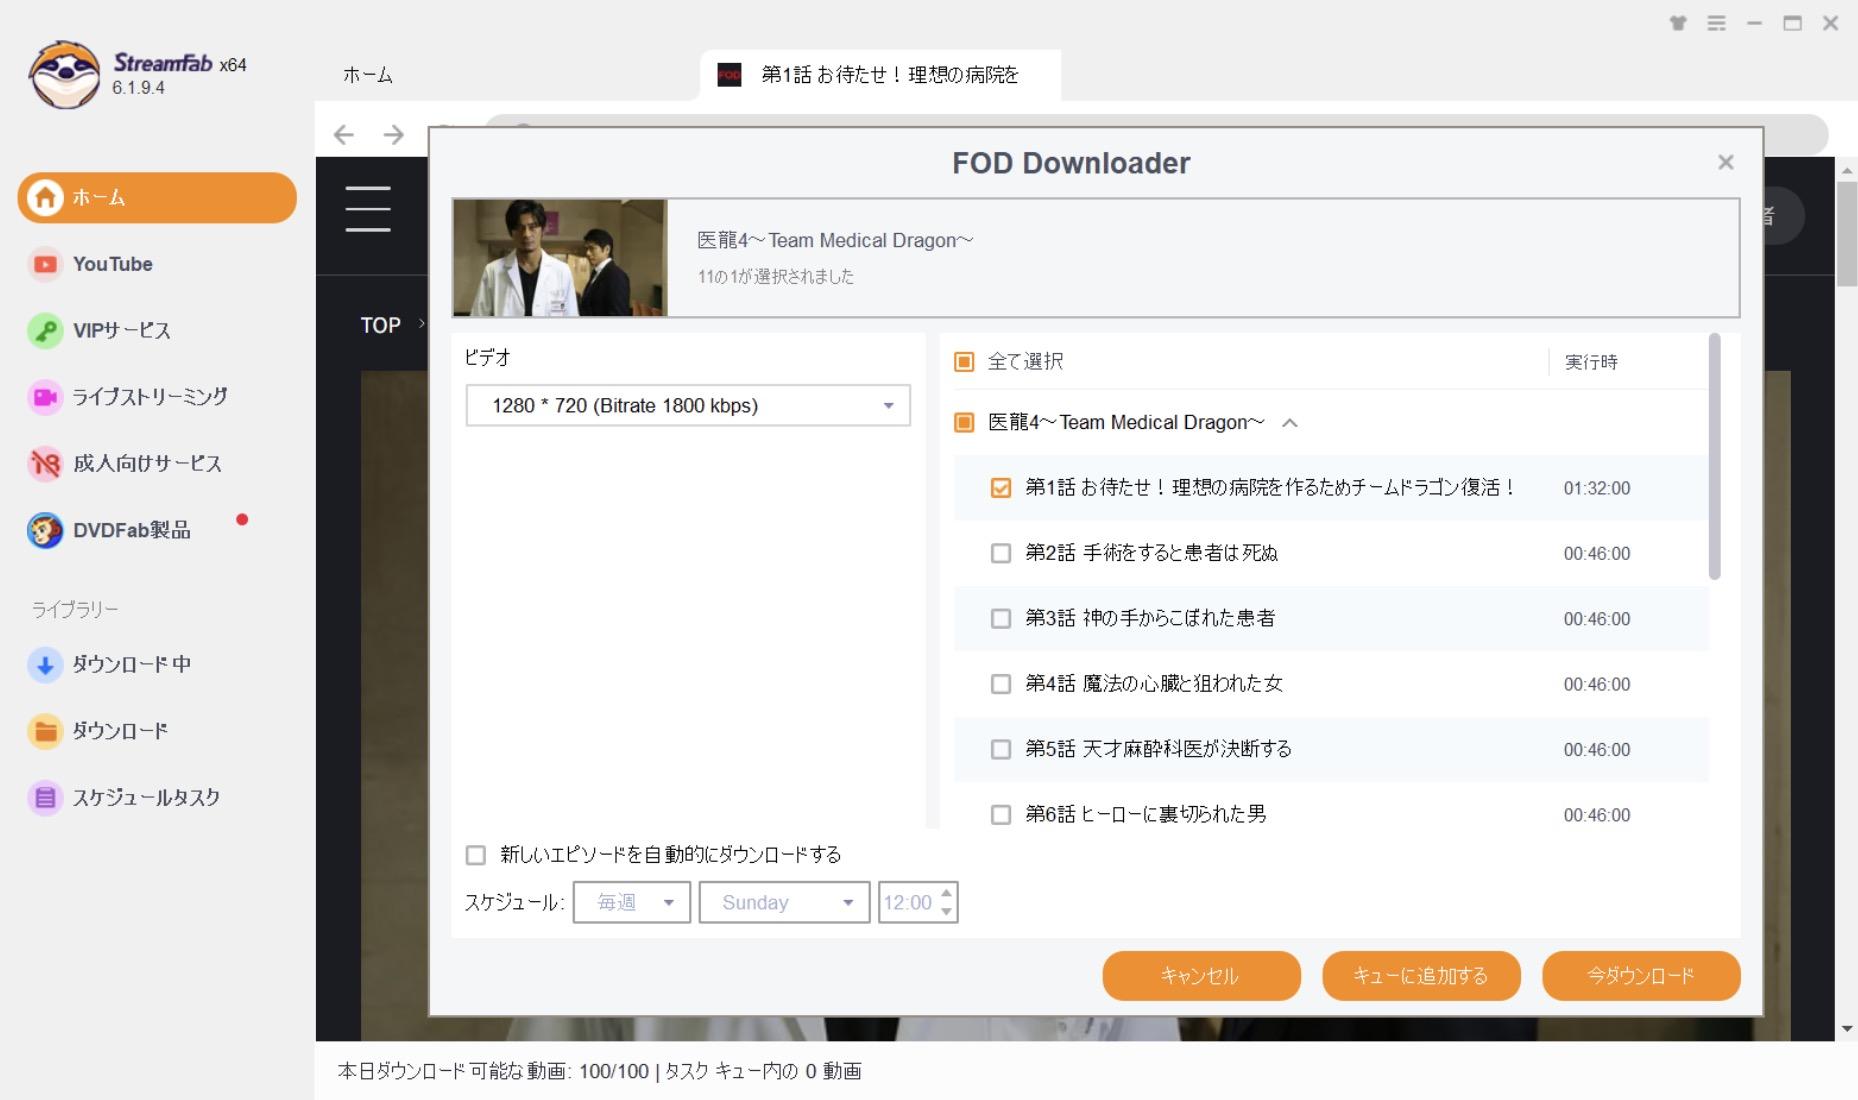Click the page scrollbar up arrow
This screenshot has width=1858, height=1100.
click(1846, 170)
